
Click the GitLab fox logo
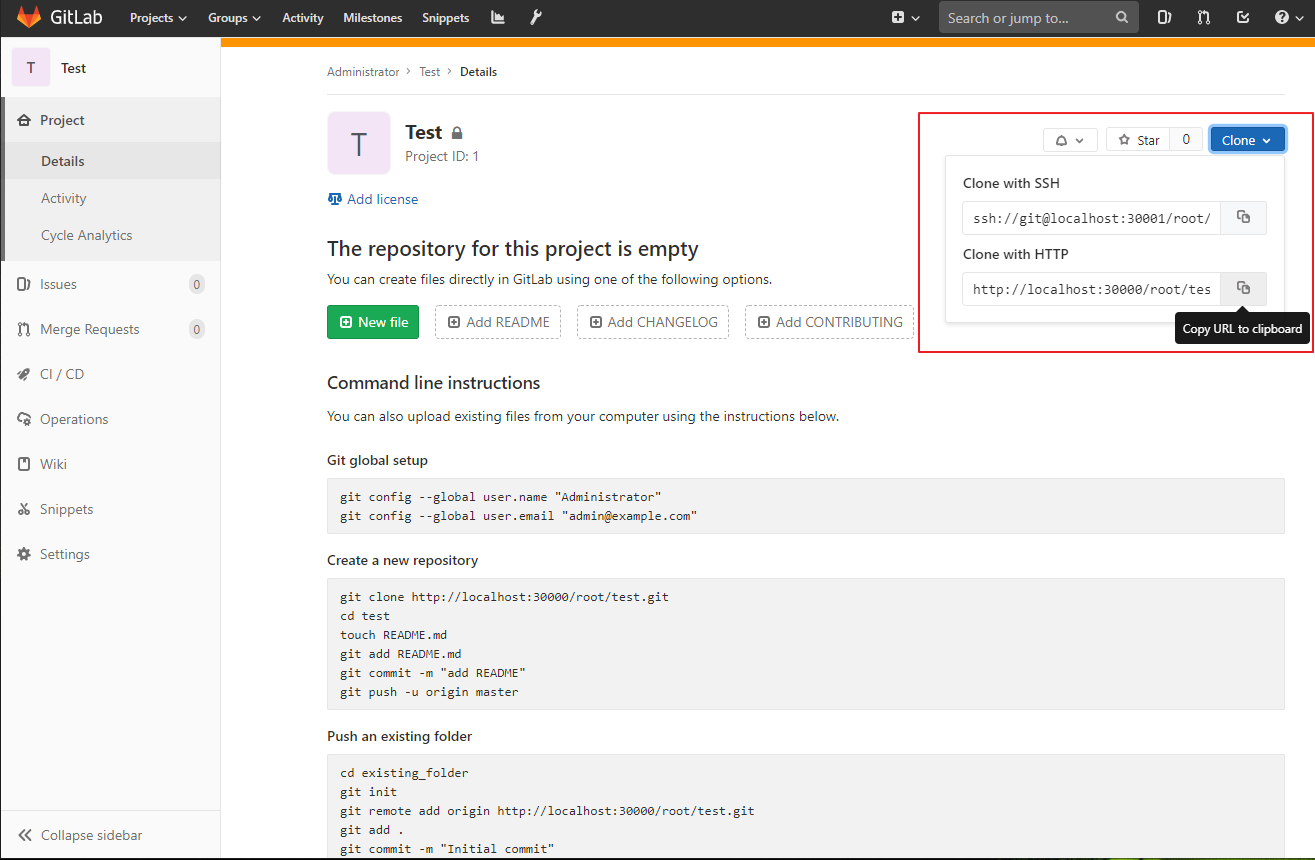point(29,18)
